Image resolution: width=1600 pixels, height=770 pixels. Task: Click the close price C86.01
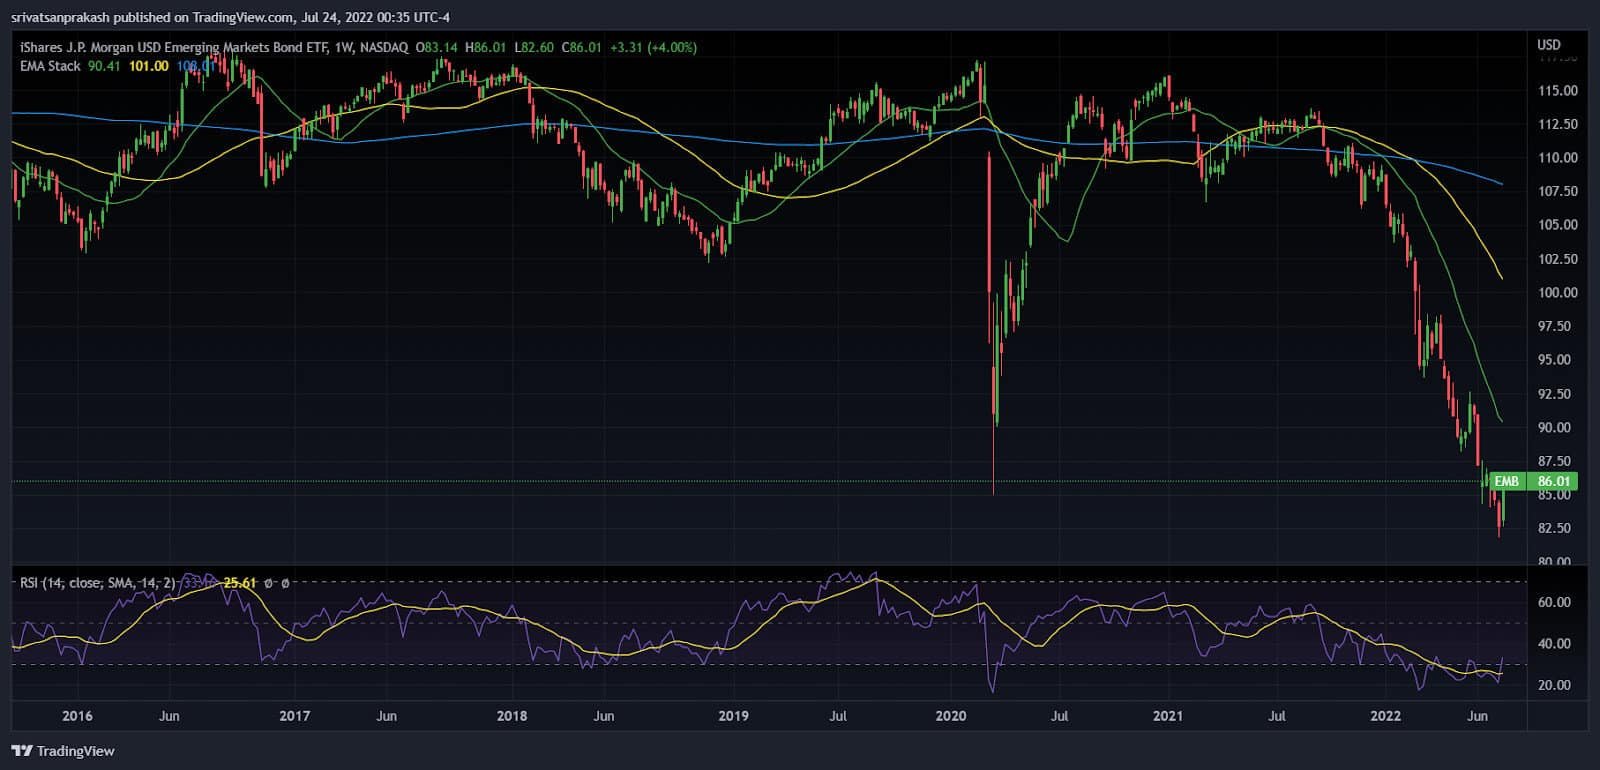(x=582, y=47)
